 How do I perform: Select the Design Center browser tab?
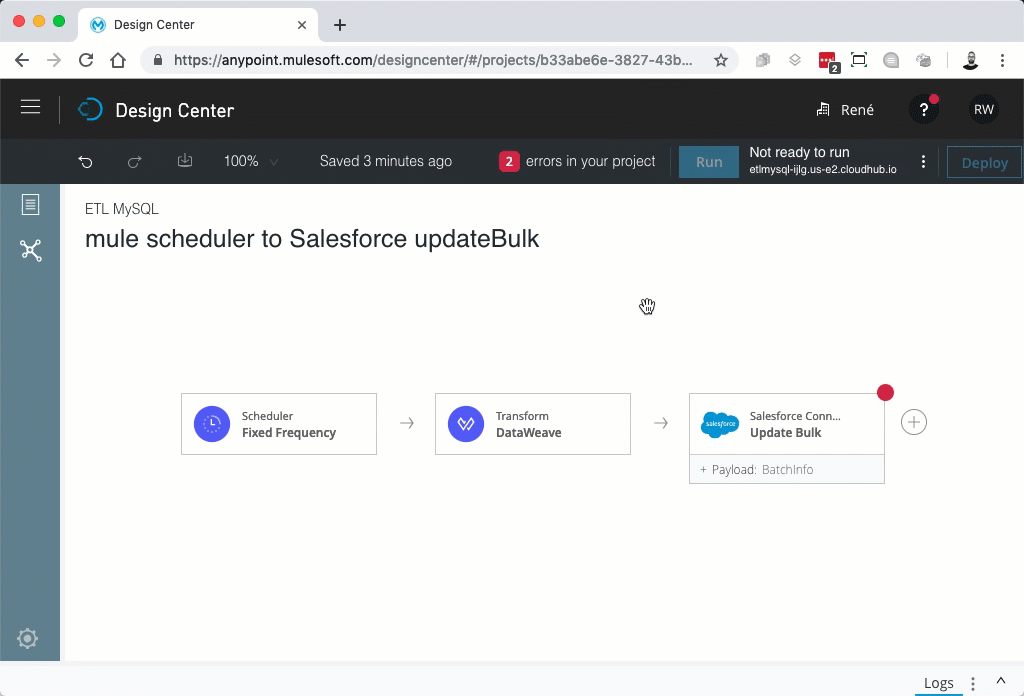198,25
